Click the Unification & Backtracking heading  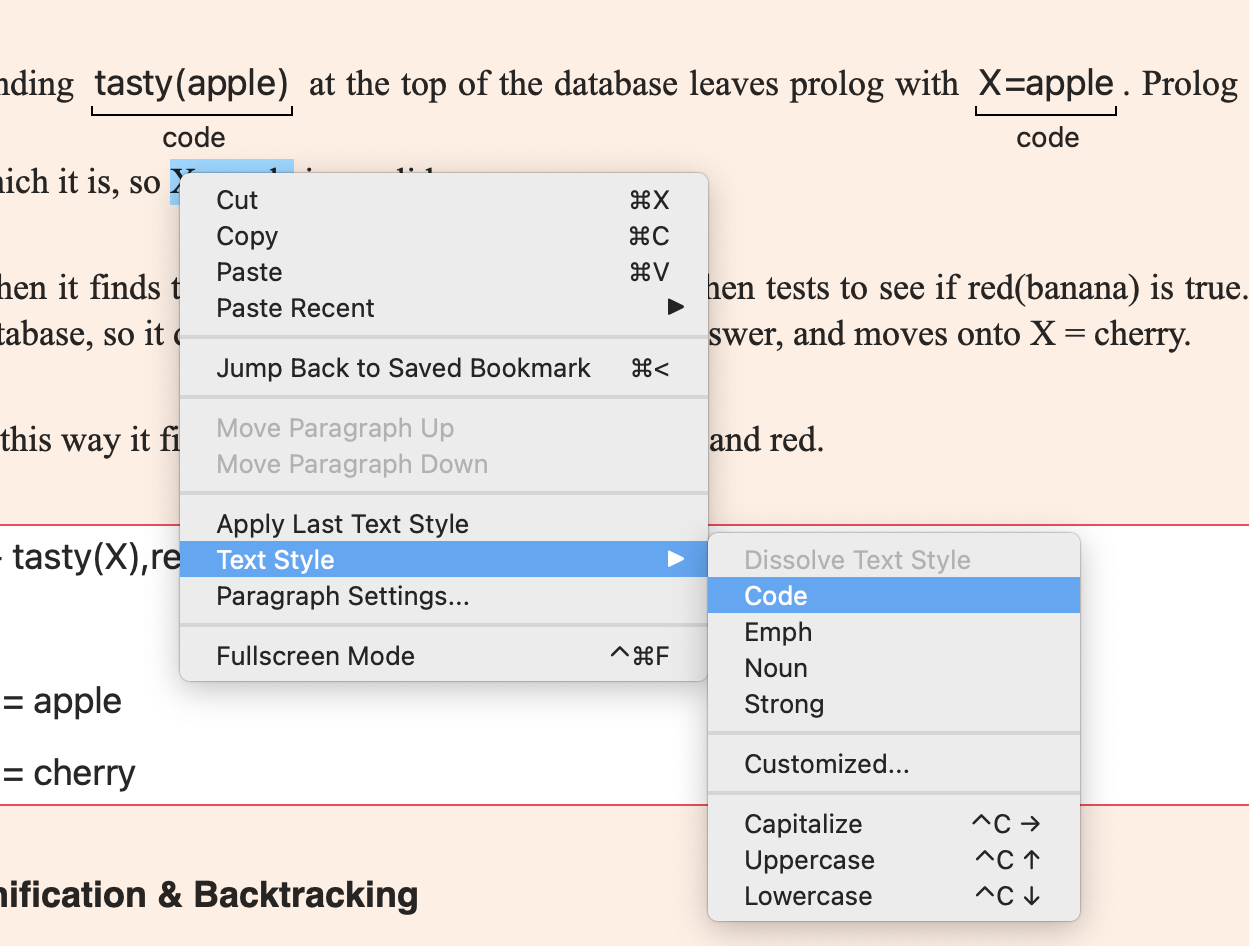point(209,895)
